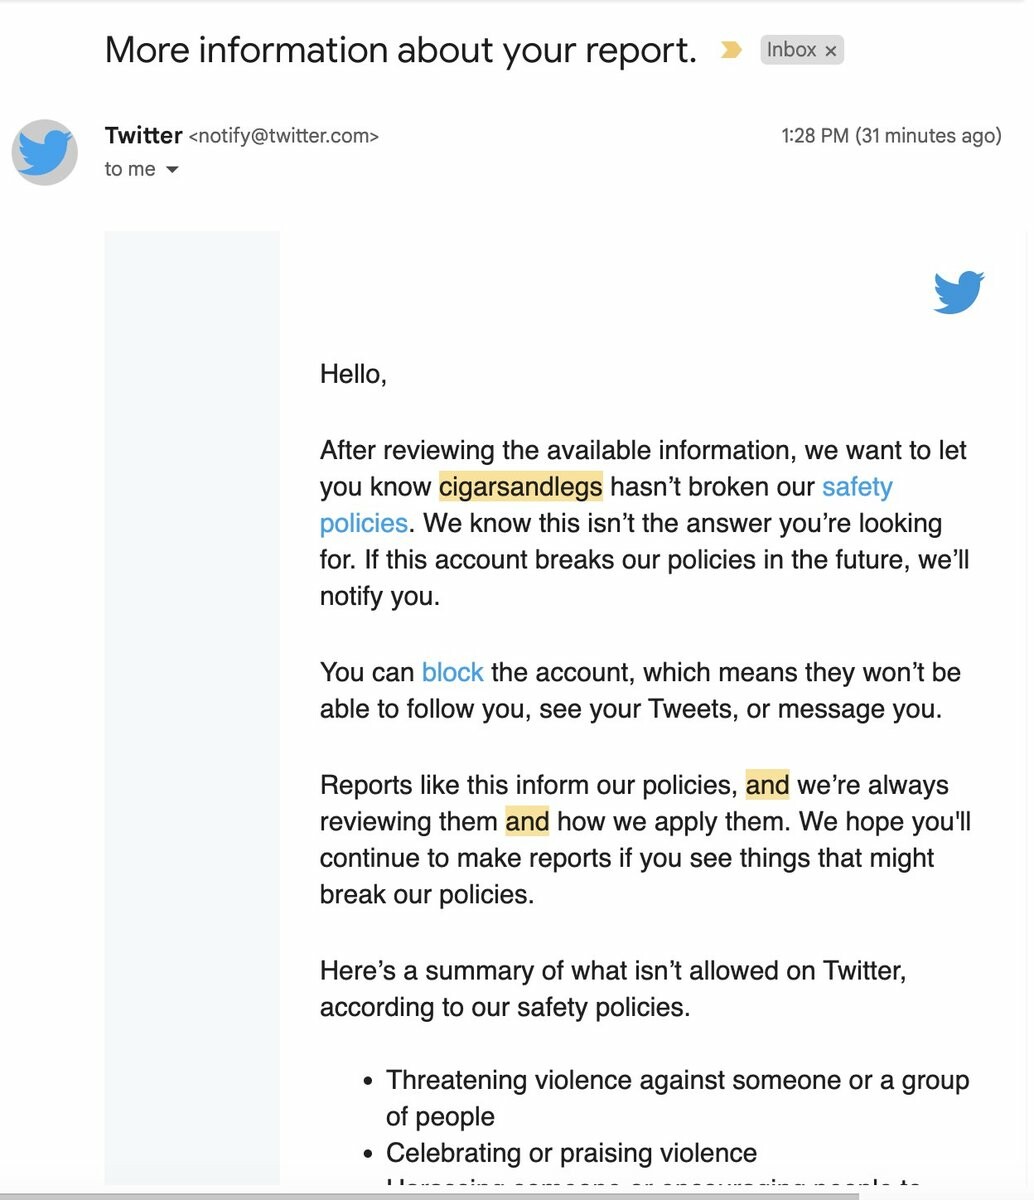Click the "to me" recipient text
This screenshot has width=1034, height=1200.
pos(130,170)
